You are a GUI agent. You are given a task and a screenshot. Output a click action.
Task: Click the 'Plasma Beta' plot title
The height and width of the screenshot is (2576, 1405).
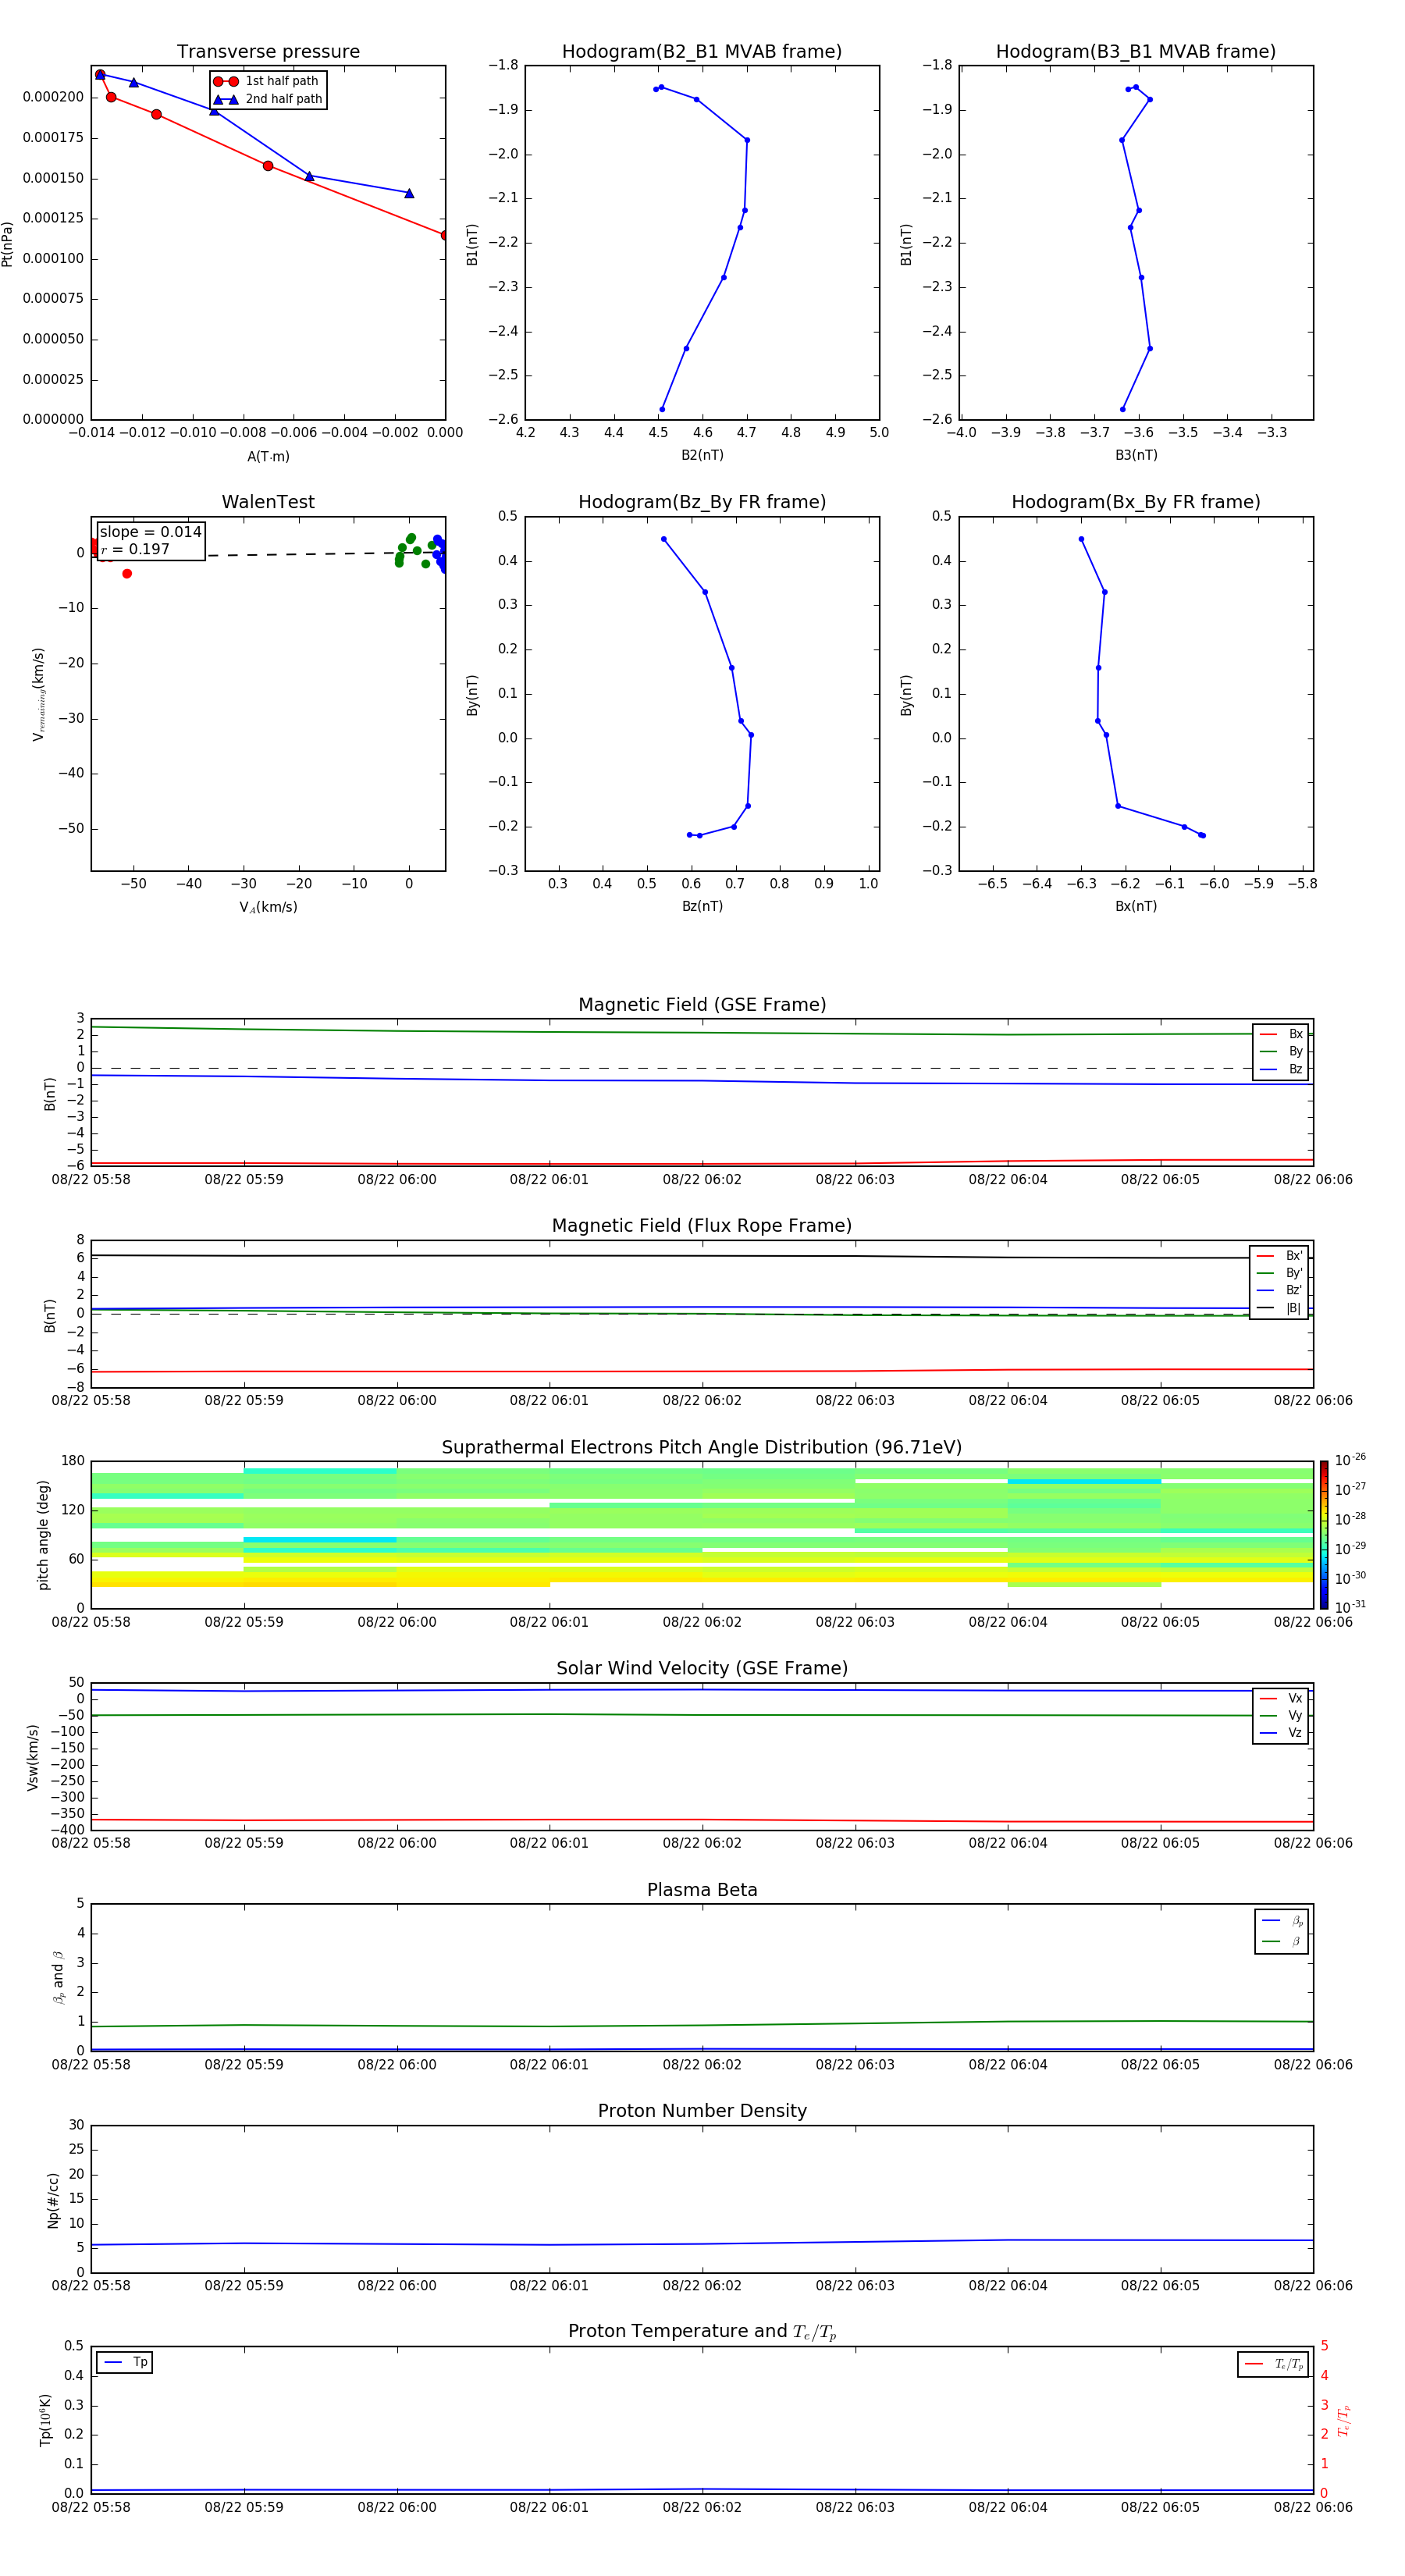point(702,1890)
